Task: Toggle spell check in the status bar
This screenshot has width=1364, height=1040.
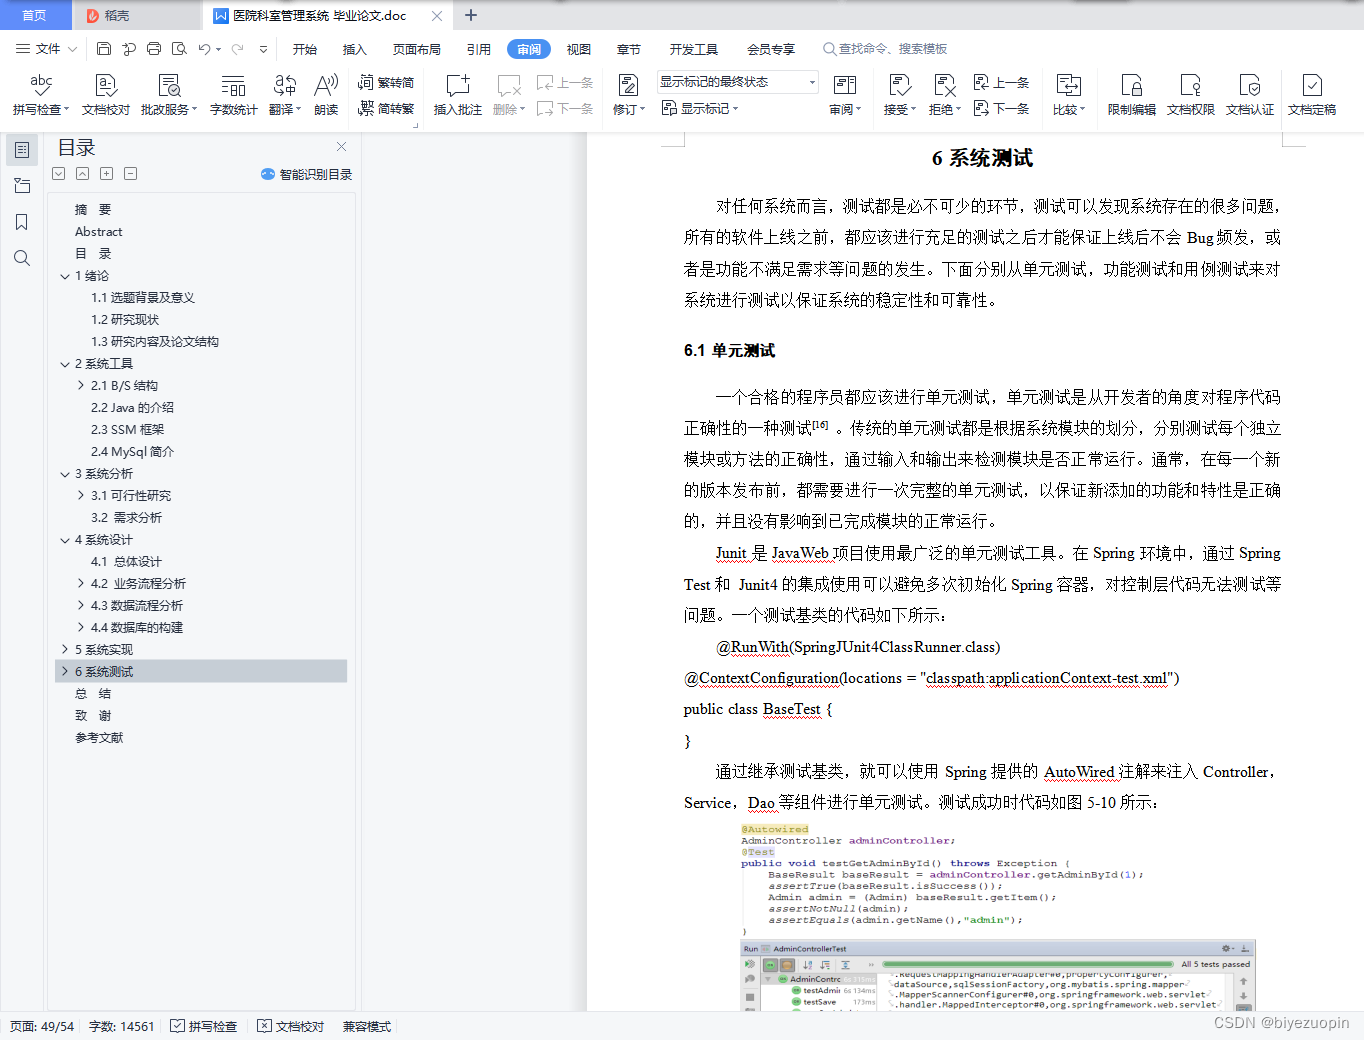Action: (204, 1026)
